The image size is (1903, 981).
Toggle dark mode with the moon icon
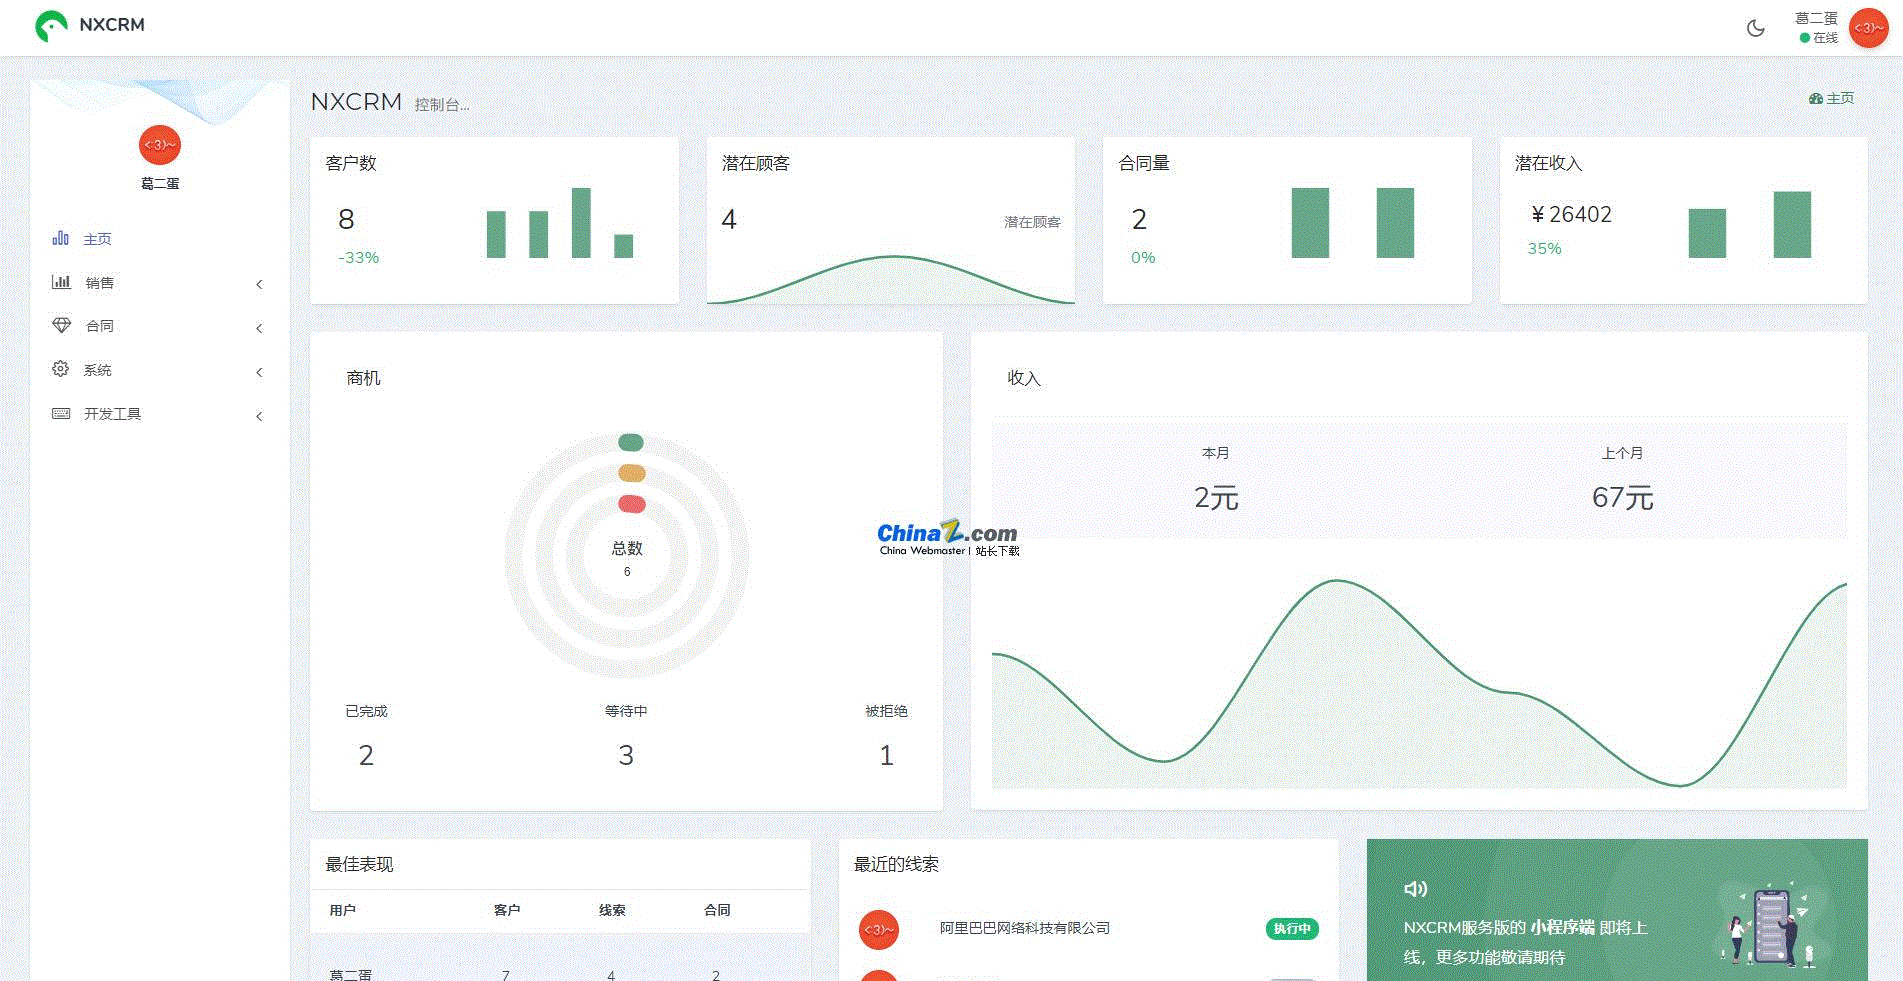click(1755, 28)
